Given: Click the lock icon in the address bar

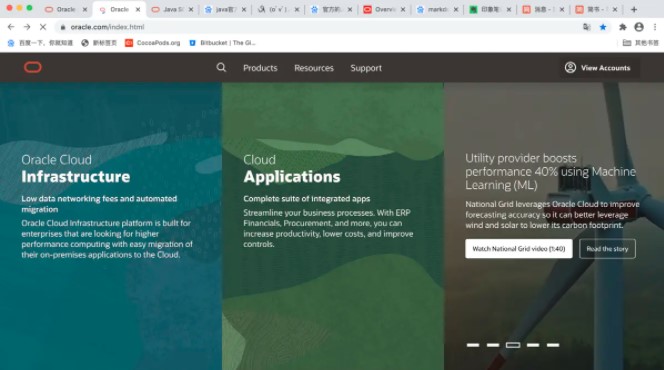Looking at the screenshot, I should (63, 27).
